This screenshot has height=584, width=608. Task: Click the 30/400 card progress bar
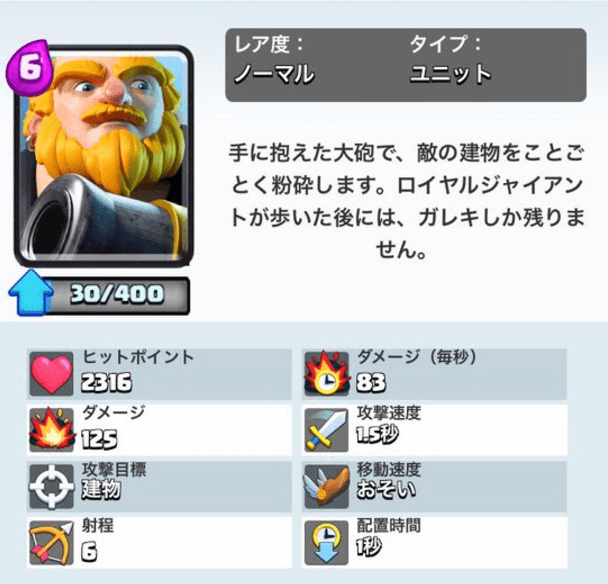pos(116,295)
